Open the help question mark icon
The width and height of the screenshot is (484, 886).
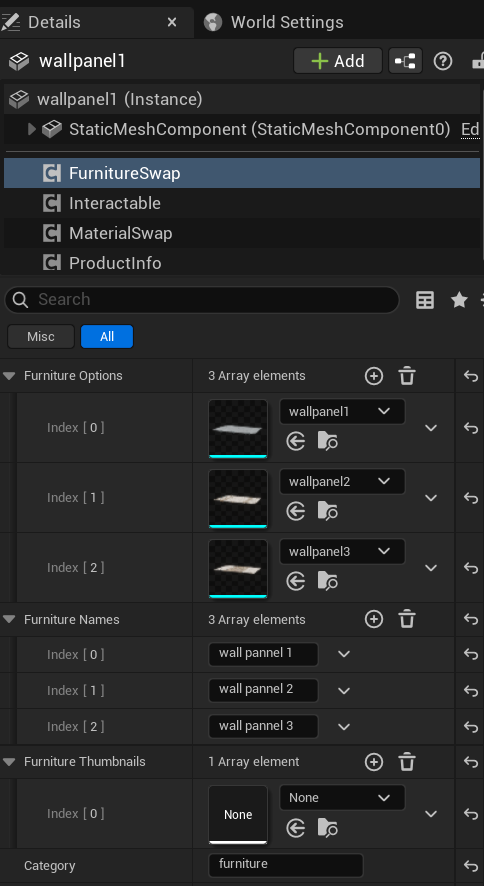pos(442,61)
